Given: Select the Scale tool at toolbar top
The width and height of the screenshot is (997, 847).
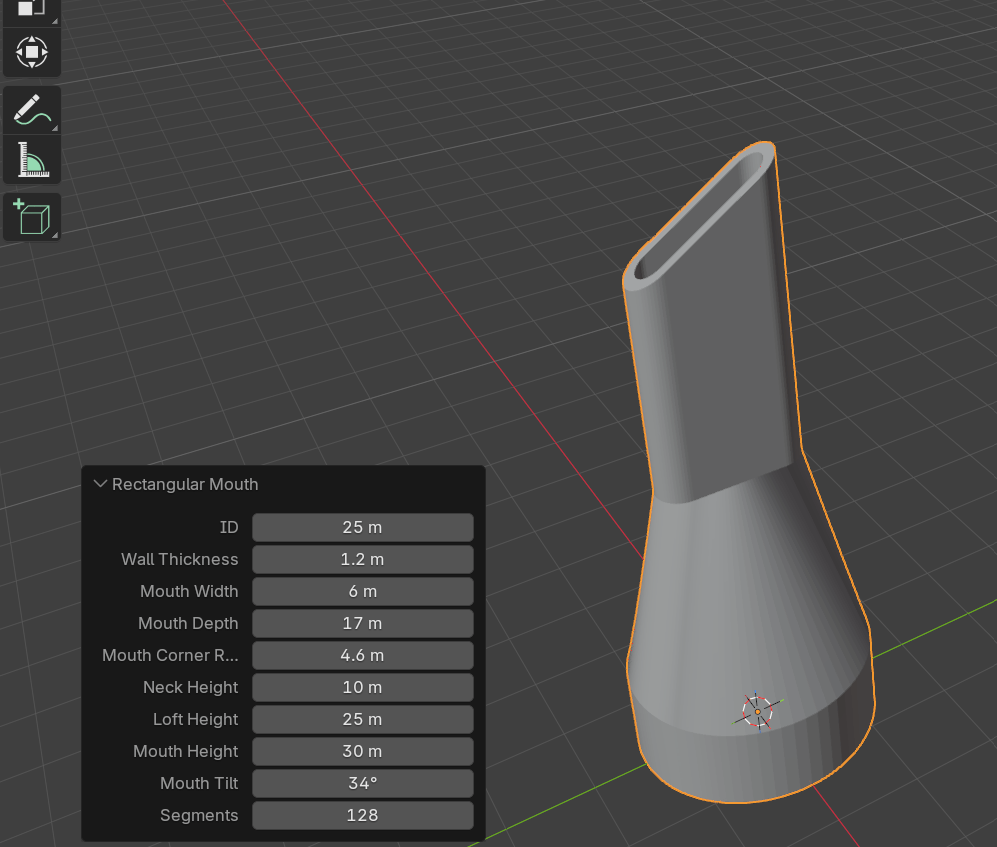Looking at the screenshot, I should [32, 12].
